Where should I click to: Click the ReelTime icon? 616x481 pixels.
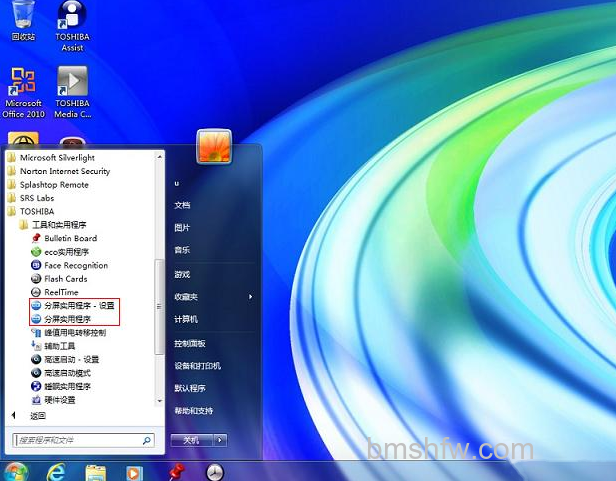[36, 292]
